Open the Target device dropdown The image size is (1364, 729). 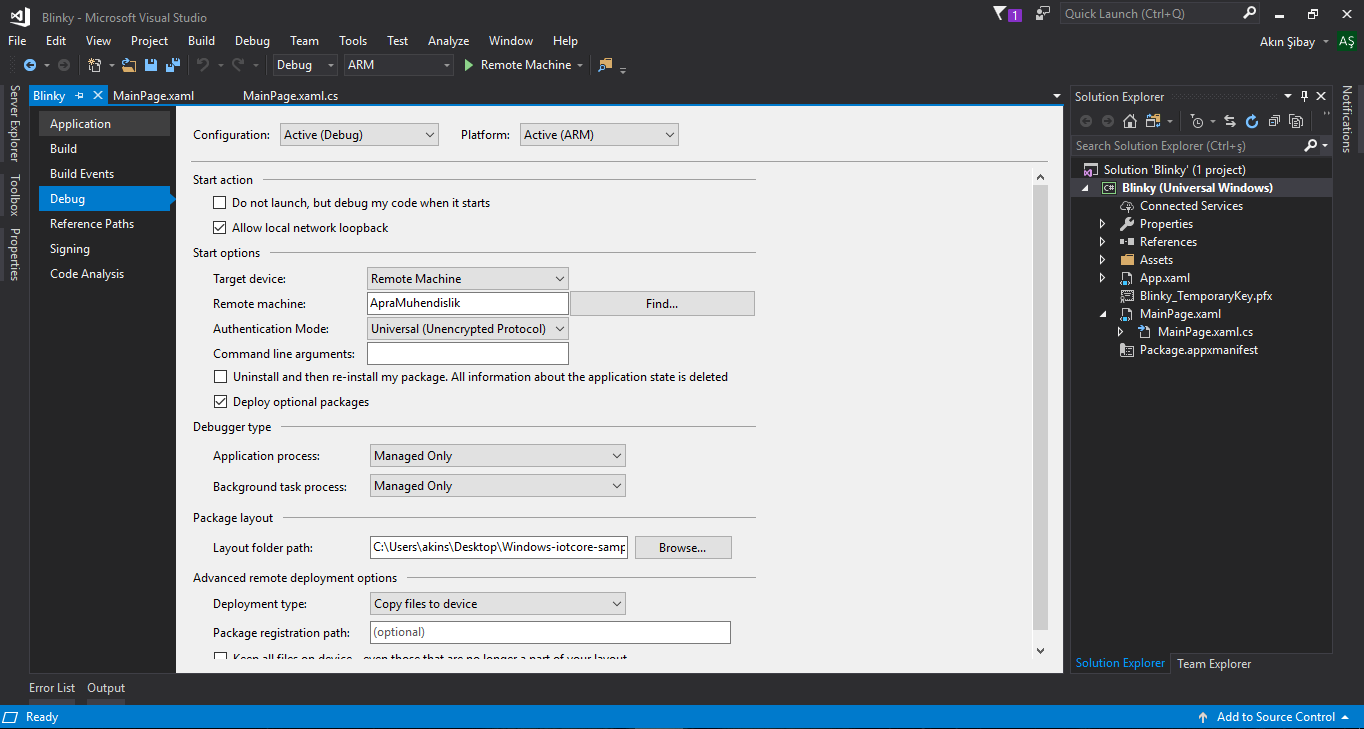[467, 279]
